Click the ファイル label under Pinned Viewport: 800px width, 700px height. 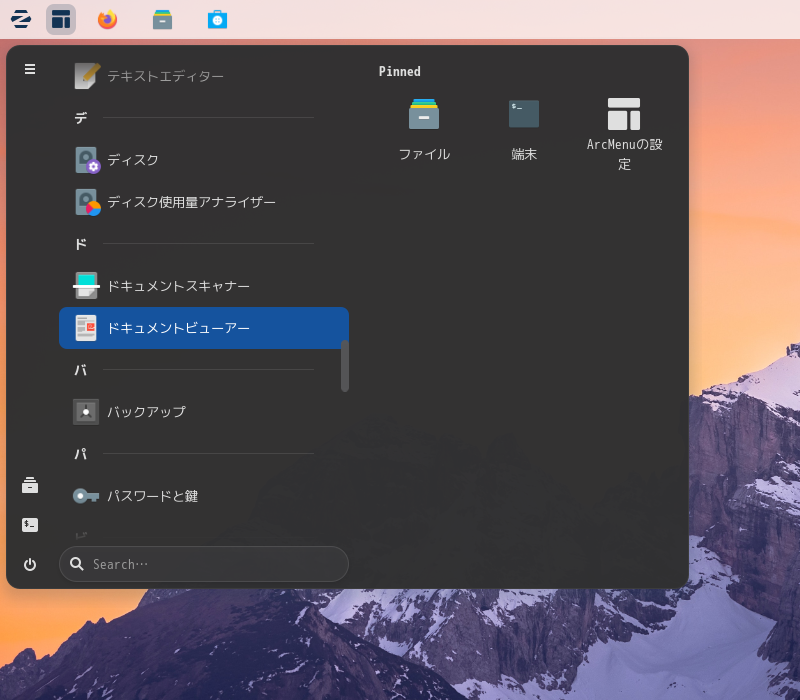424,154
